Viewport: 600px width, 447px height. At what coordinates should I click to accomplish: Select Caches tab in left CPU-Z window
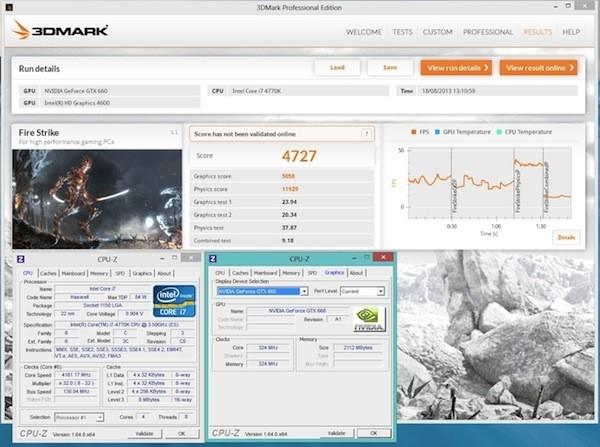(x=48, y=273)
